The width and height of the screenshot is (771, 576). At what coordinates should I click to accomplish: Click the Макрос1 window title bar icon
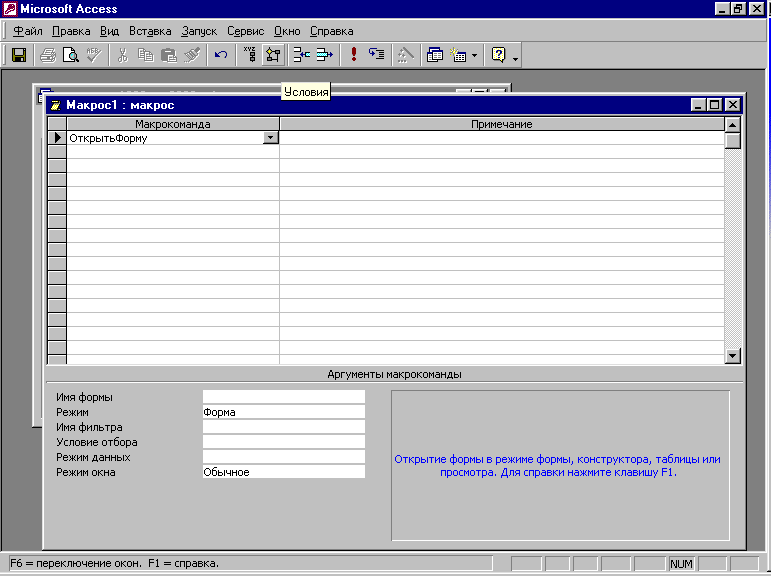coord(56,105)
